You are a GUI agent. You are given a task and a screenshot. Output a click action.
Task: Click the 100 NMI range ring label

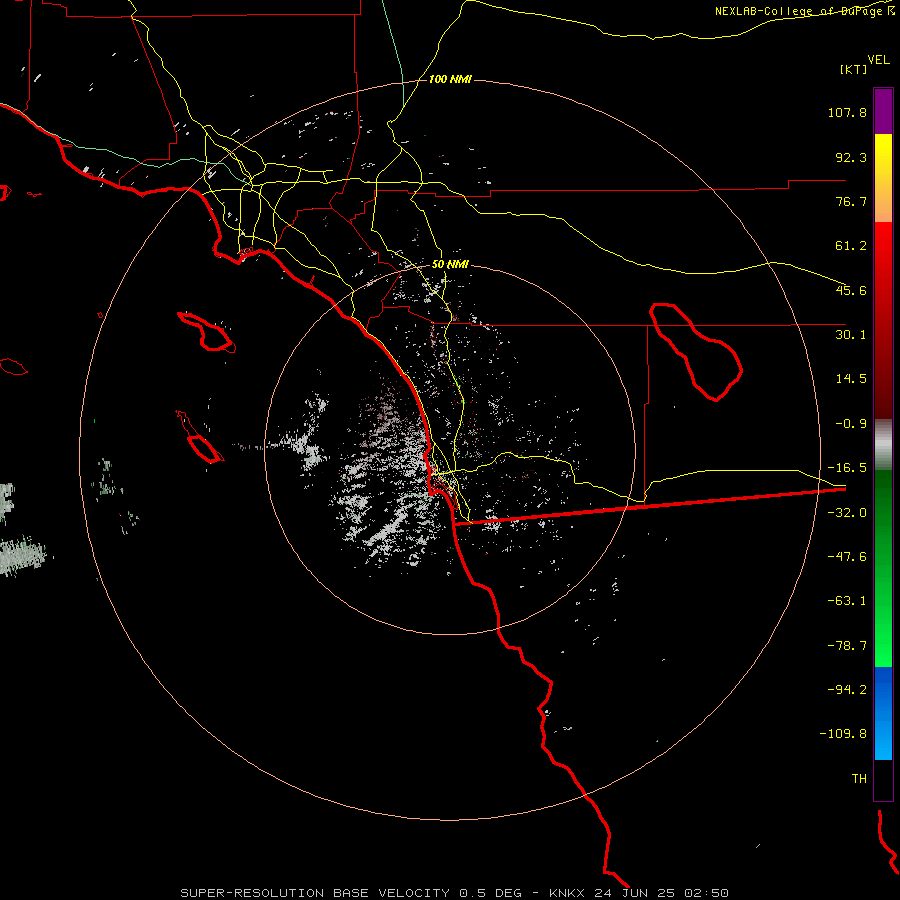click(x=450, y=79)
